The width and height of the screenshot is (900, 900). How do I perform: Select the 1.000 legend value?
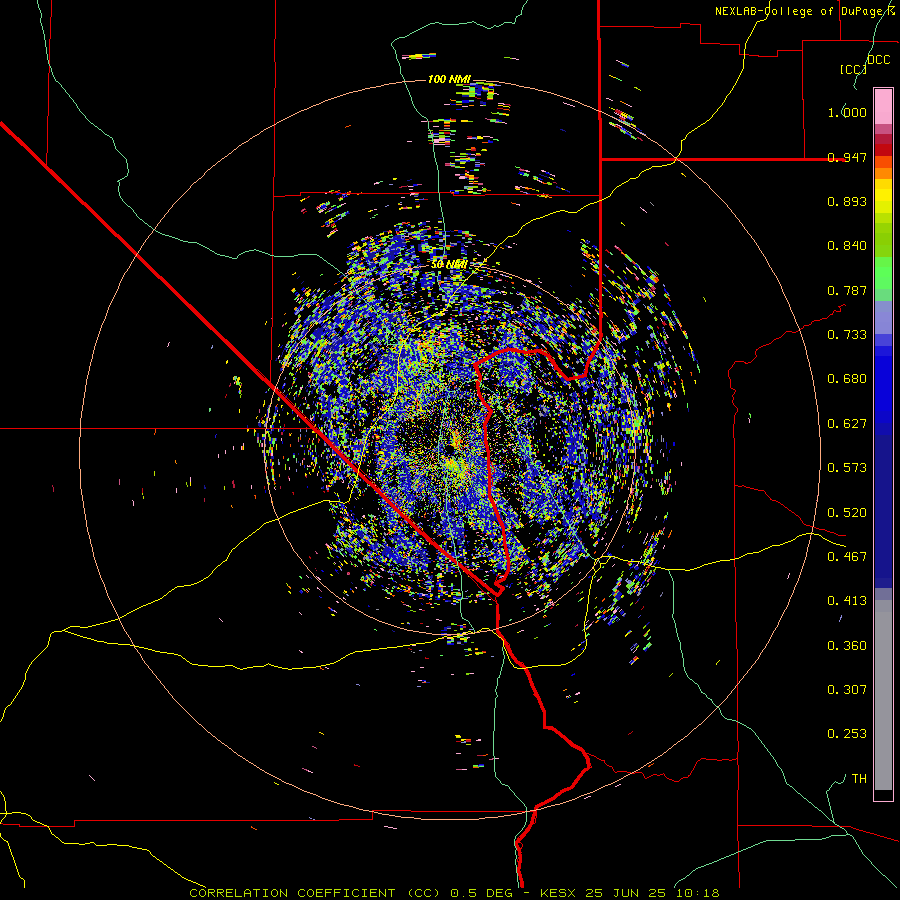click(847, 112)
